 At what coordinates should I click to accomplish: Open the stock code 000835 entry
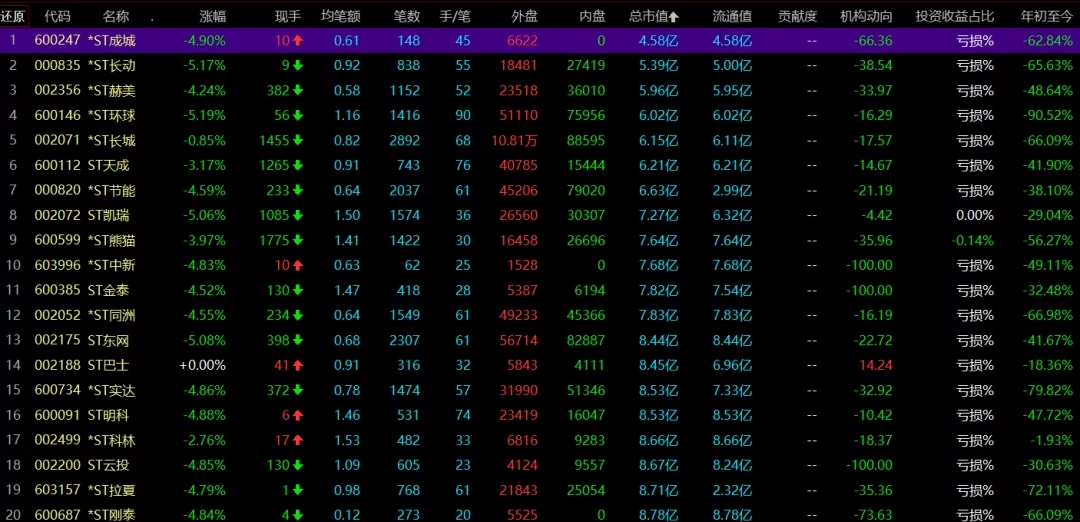57,65
